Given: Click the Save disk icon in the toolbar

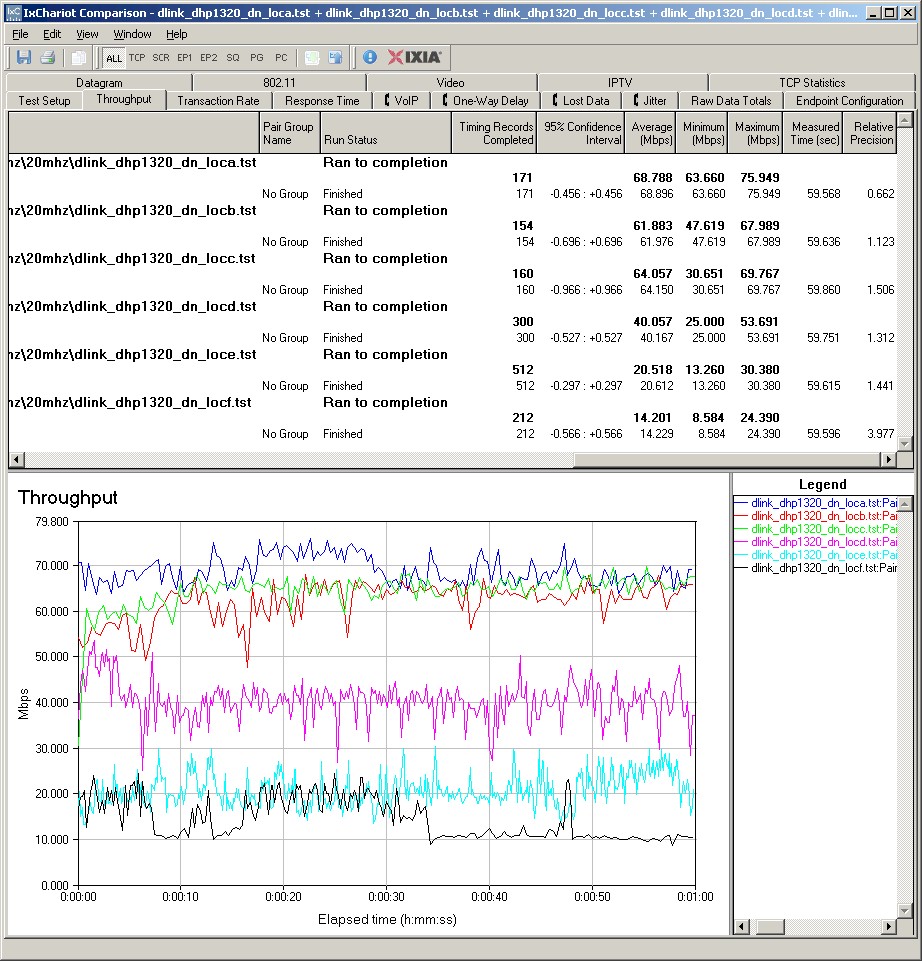Looking at the screenshot, I should point(24,58).
